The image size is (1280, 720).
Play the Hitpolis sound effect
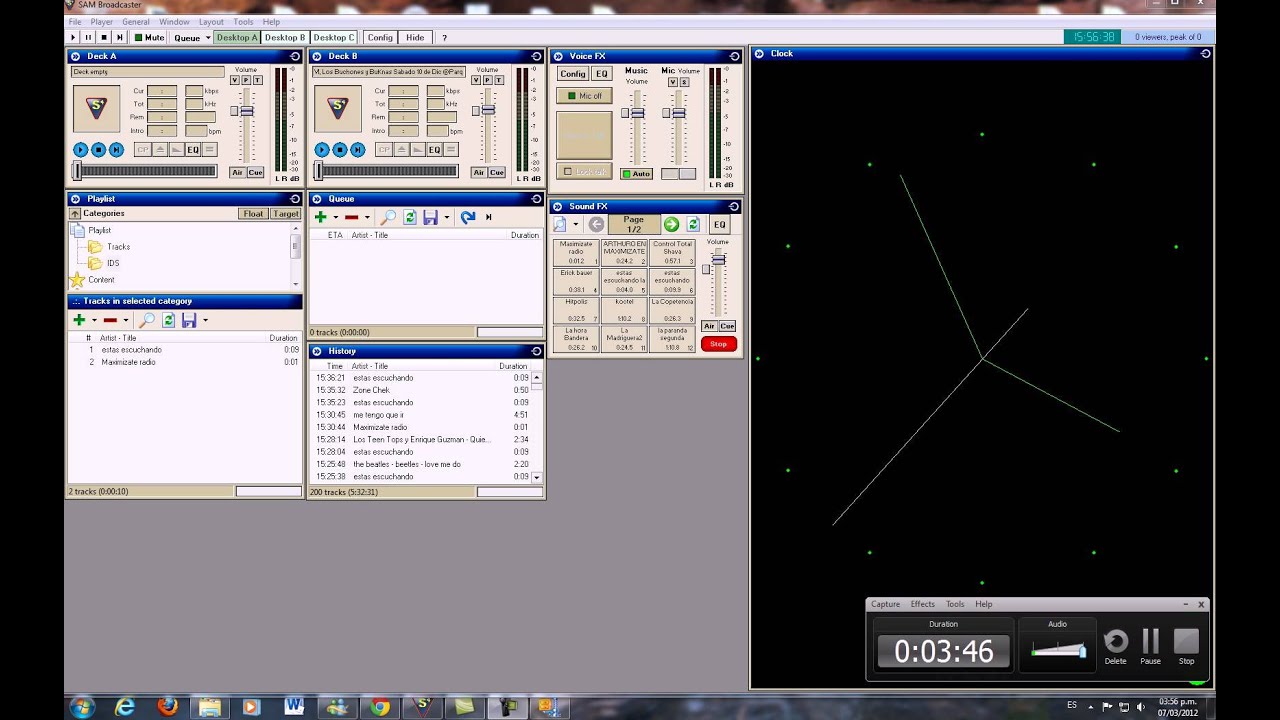[x=576, y=310]
